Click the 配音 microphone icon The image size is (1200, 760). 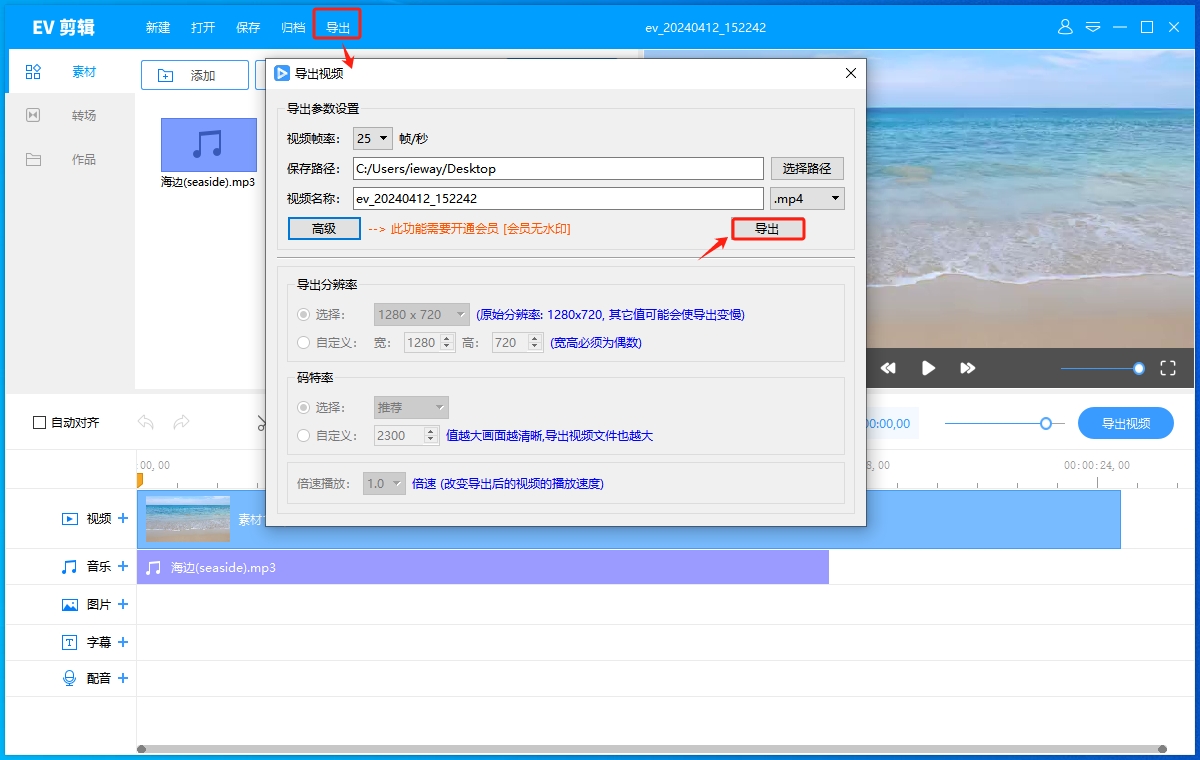tap(70, 678)
